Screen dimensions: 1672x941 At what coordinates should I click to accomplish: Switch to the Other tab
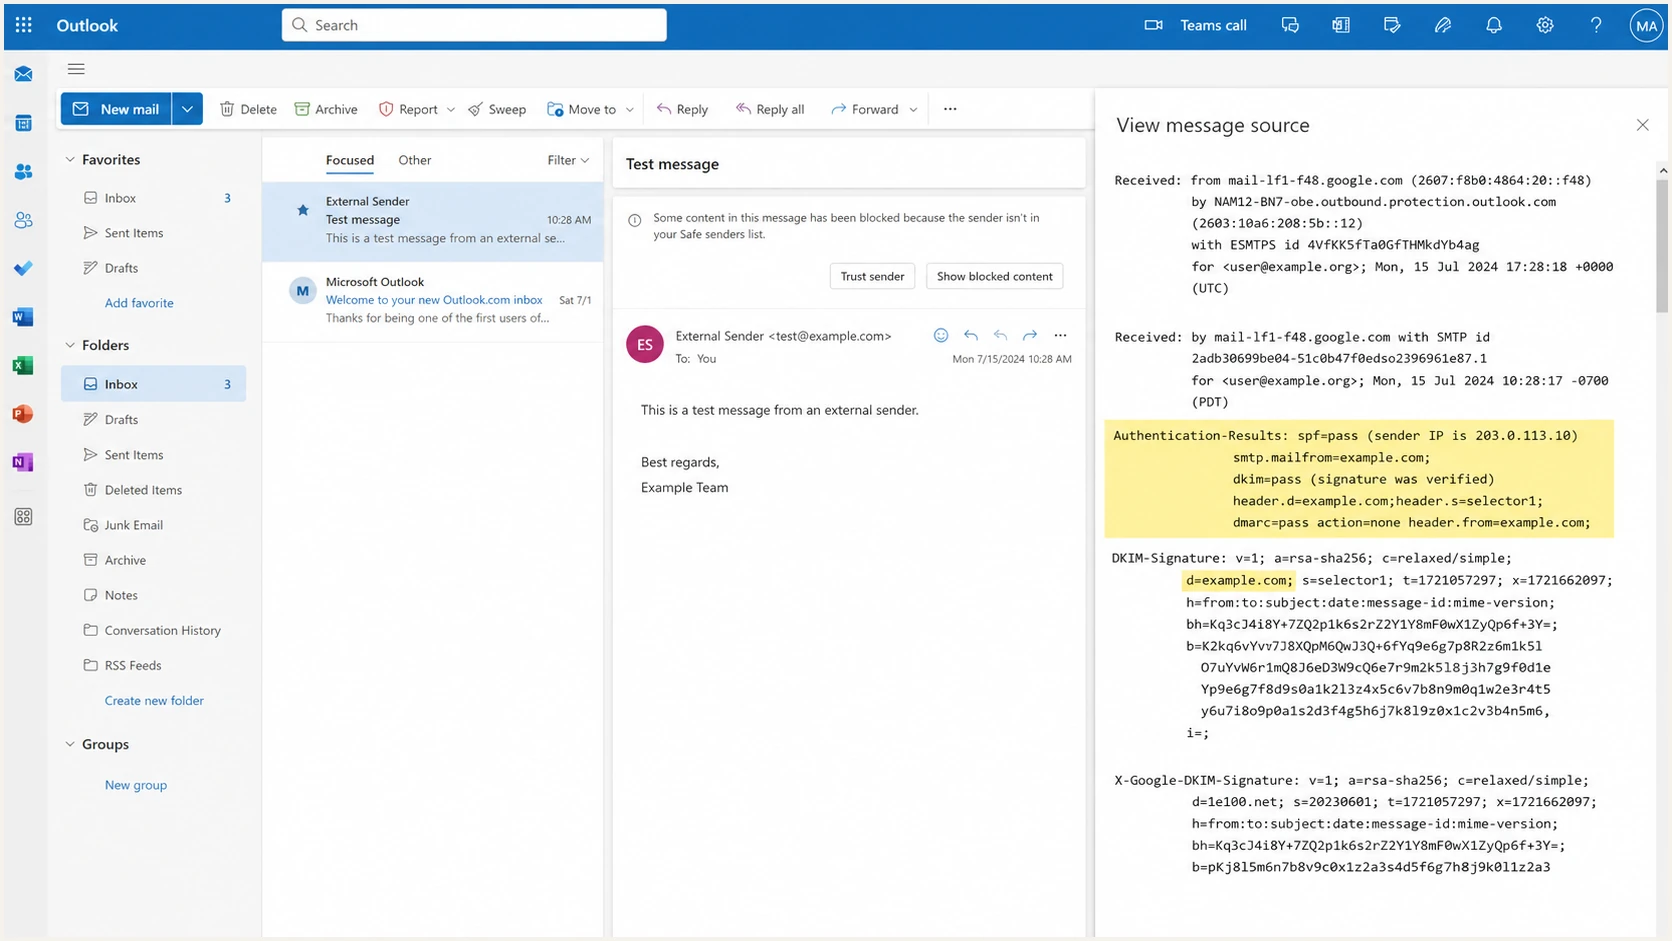coord(415,160)
